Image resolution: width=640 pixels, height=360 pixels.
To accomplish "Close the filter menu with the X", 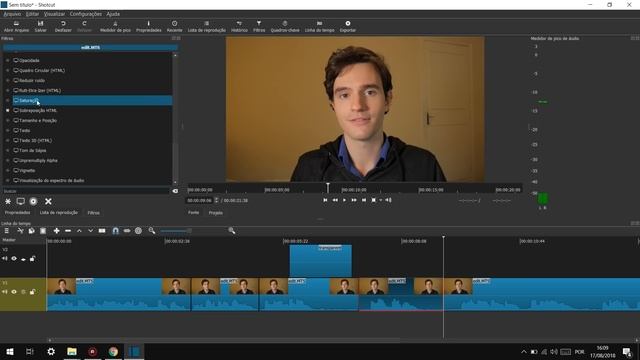I will [x=48, y=201].
